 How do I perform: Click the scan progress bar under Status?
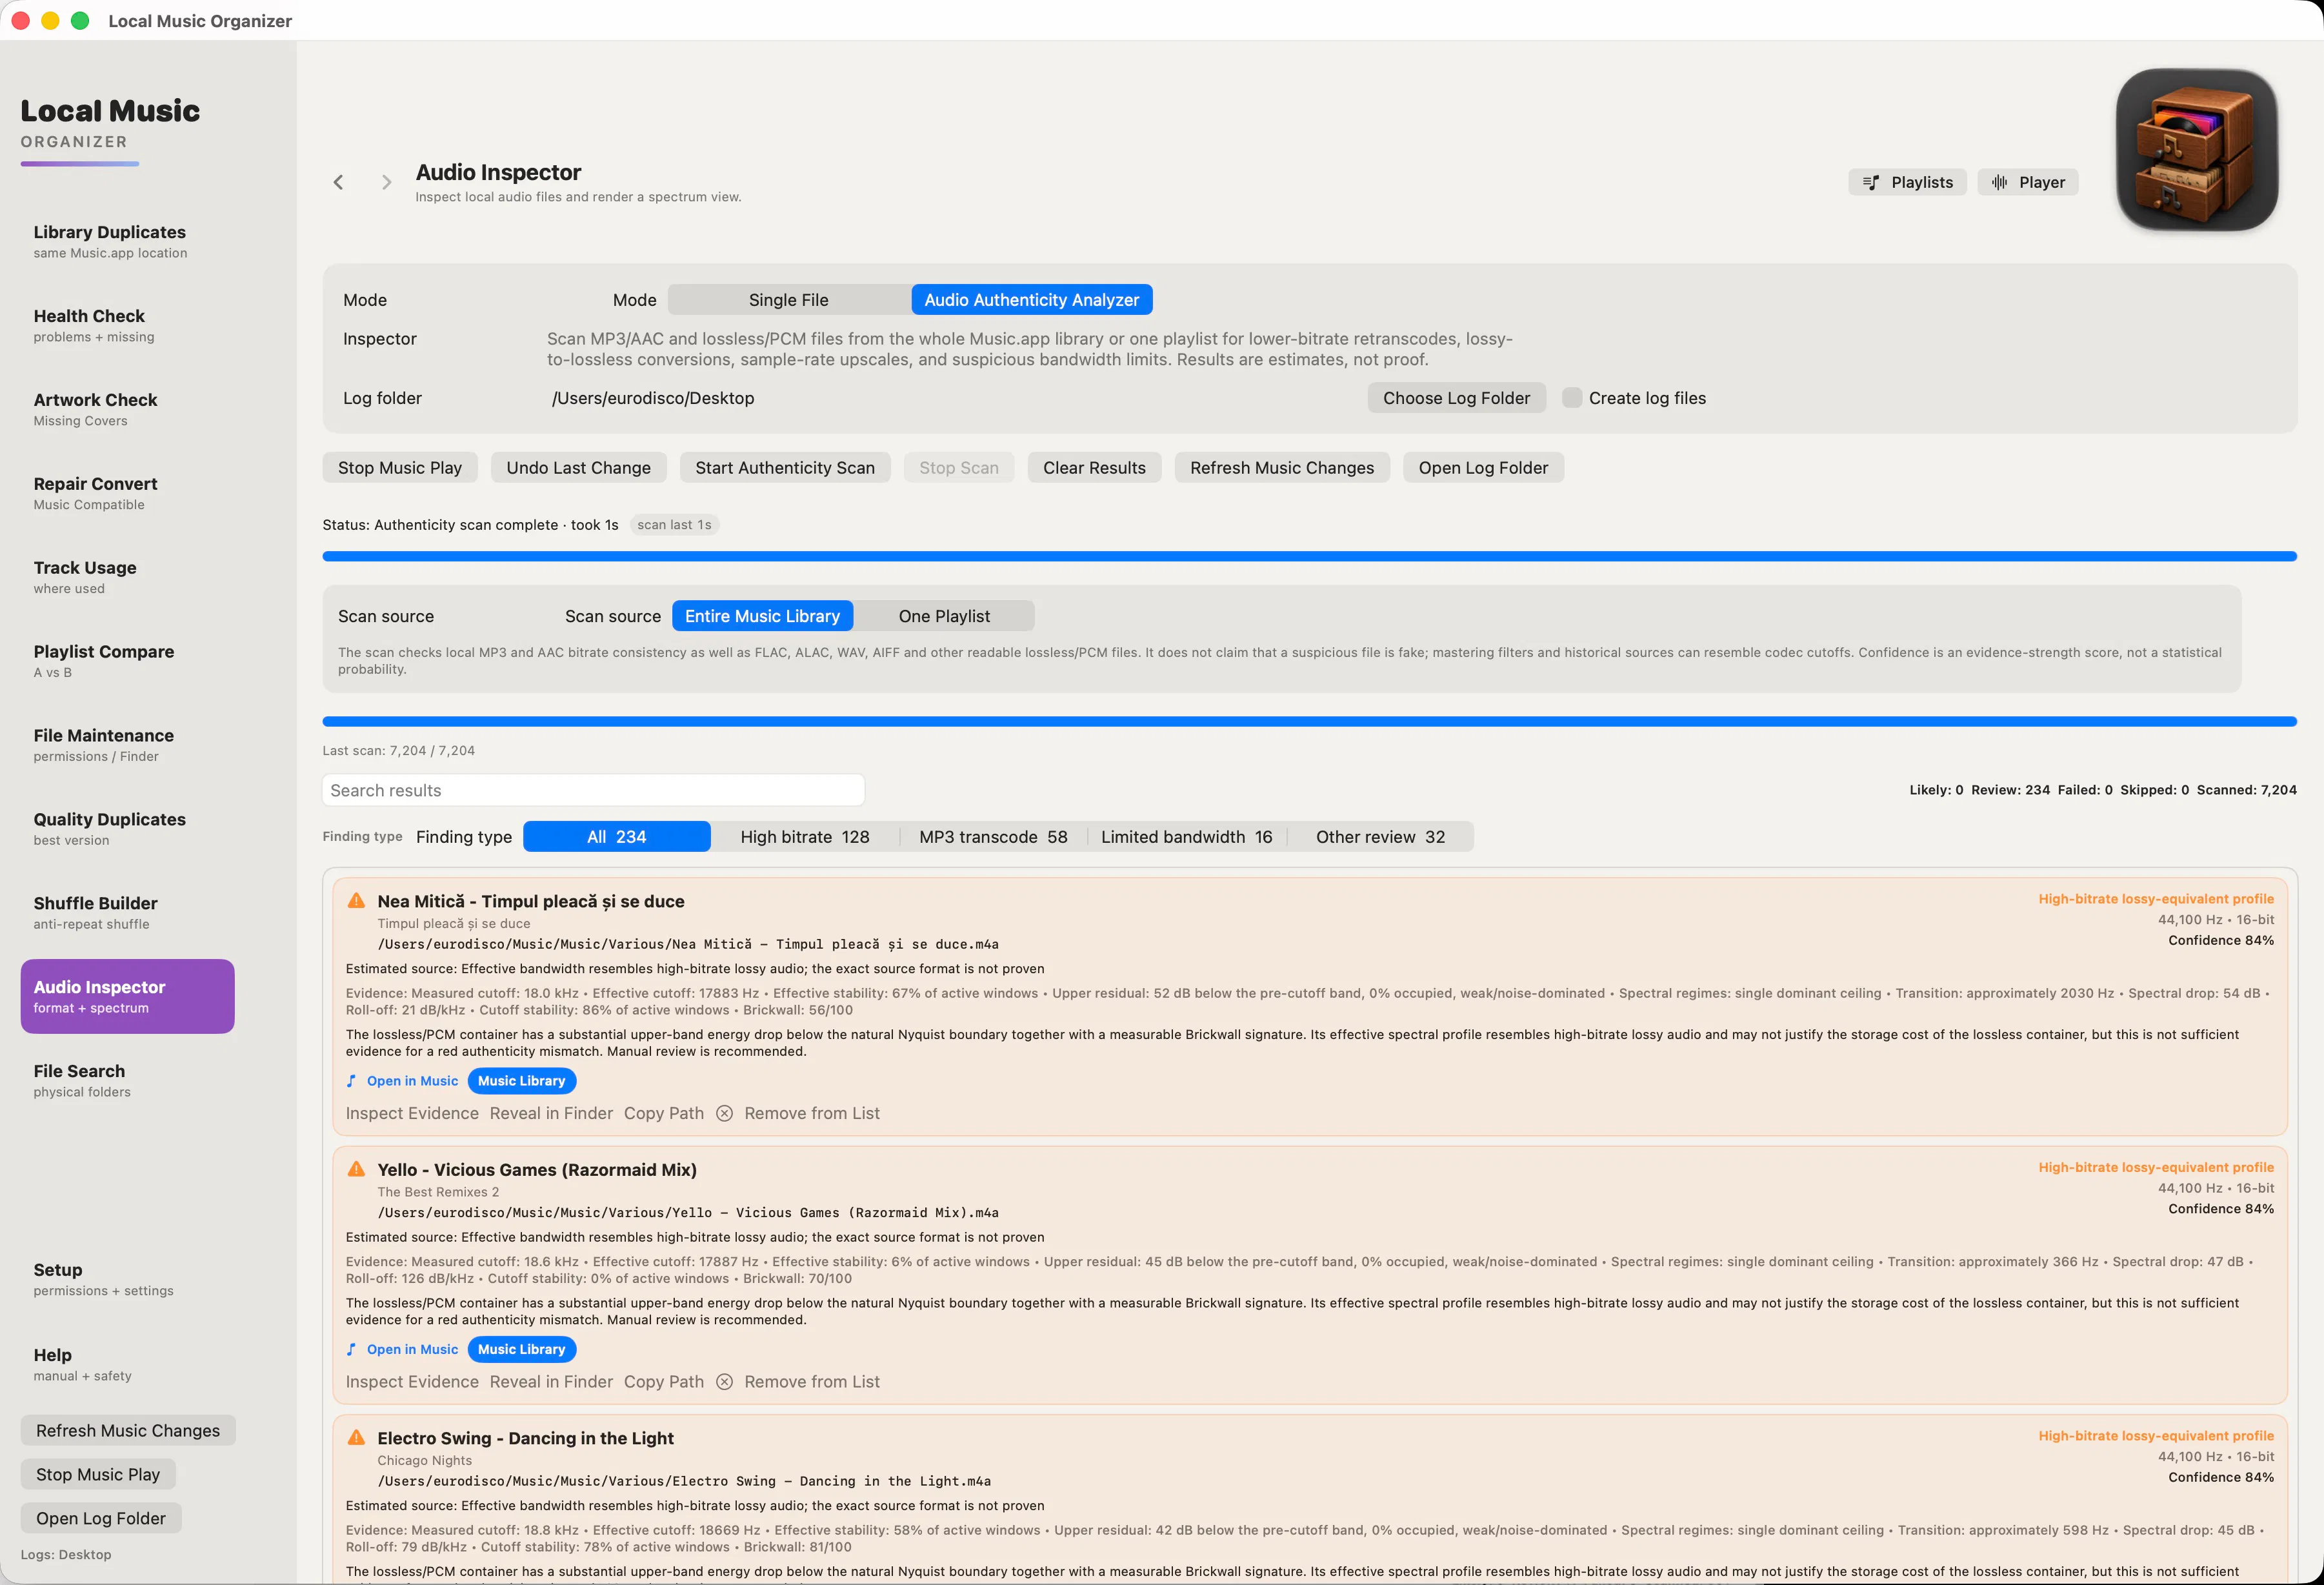click(1309, 556)
